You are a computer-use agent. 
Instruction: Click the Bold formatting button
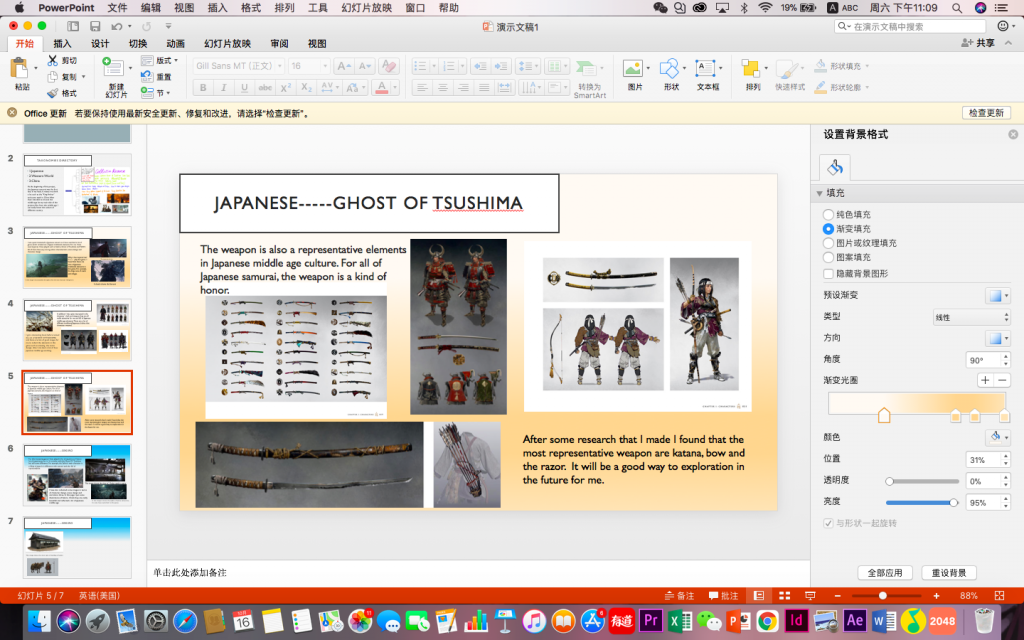[203, 87]
